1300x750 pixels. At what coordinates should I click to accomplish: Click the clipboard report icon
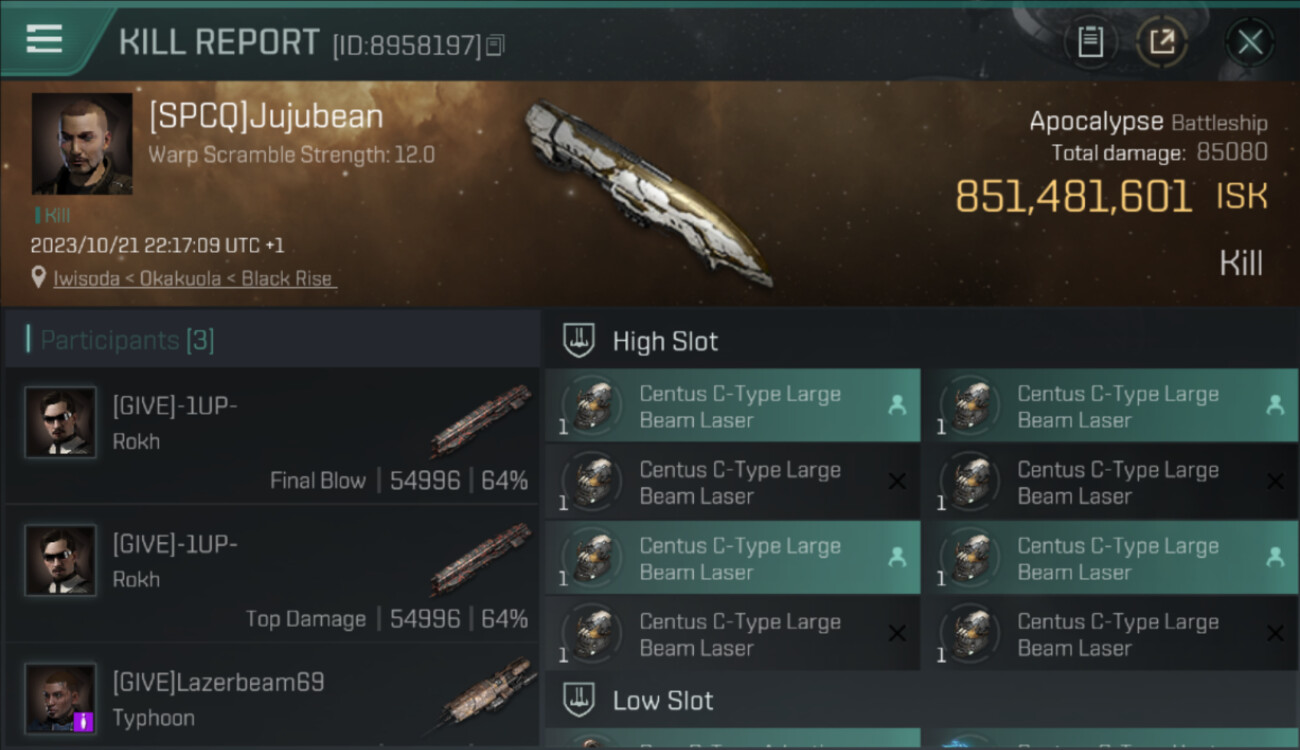pyautogui.click(x=1090, y=42)
